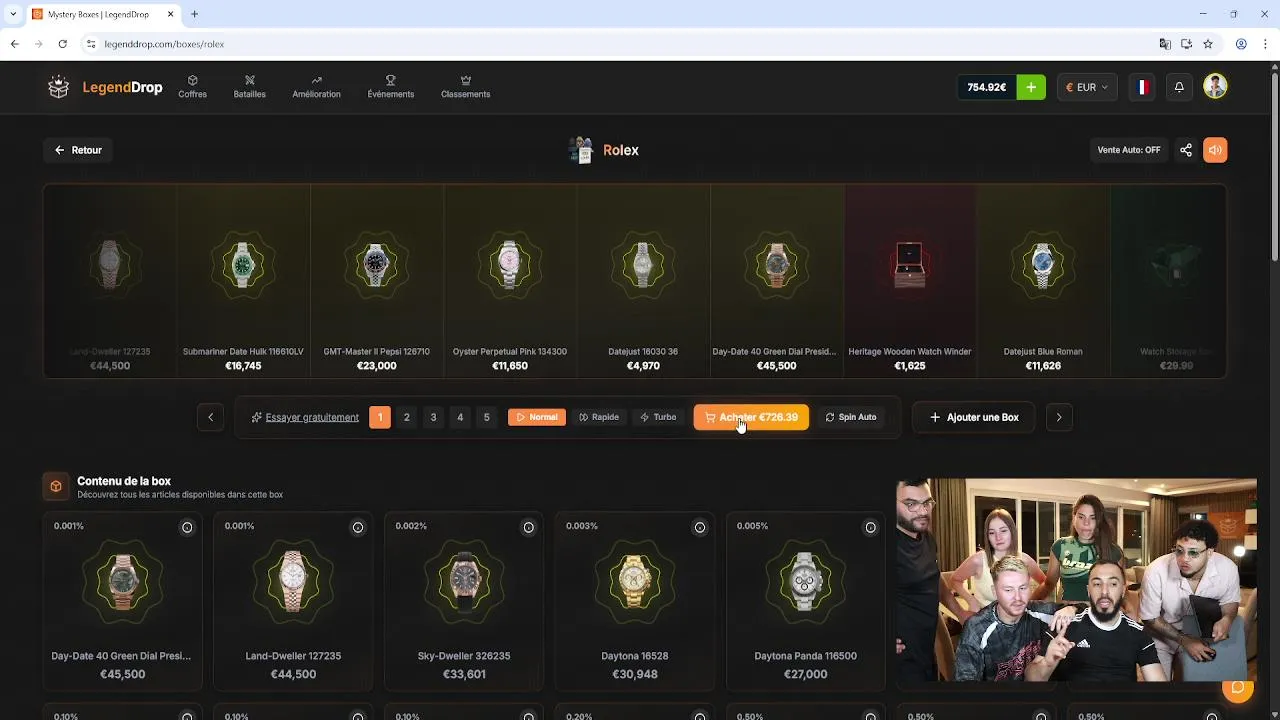Go back with Retour button
Screen dimensions: 1280x720
pyautogui.click(x=78, y=150)
